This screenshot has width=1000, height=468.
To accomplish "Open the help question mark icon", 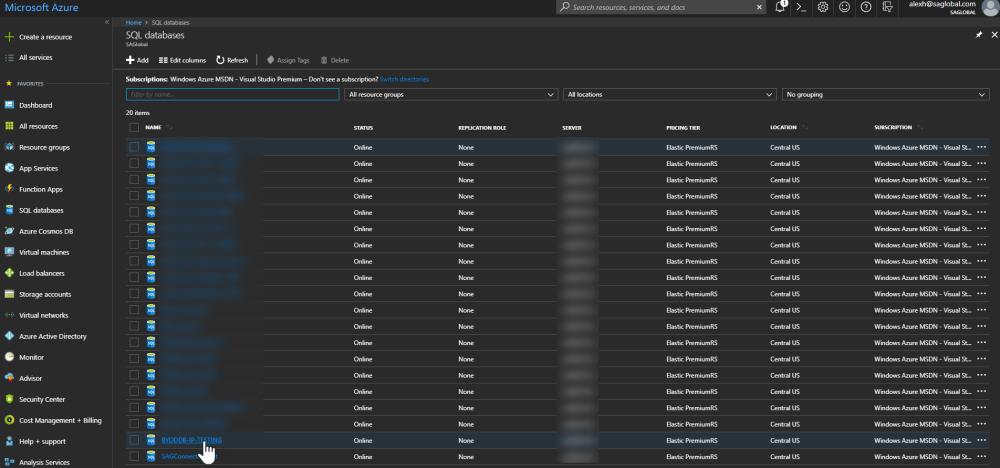I will tap(865, 7).
